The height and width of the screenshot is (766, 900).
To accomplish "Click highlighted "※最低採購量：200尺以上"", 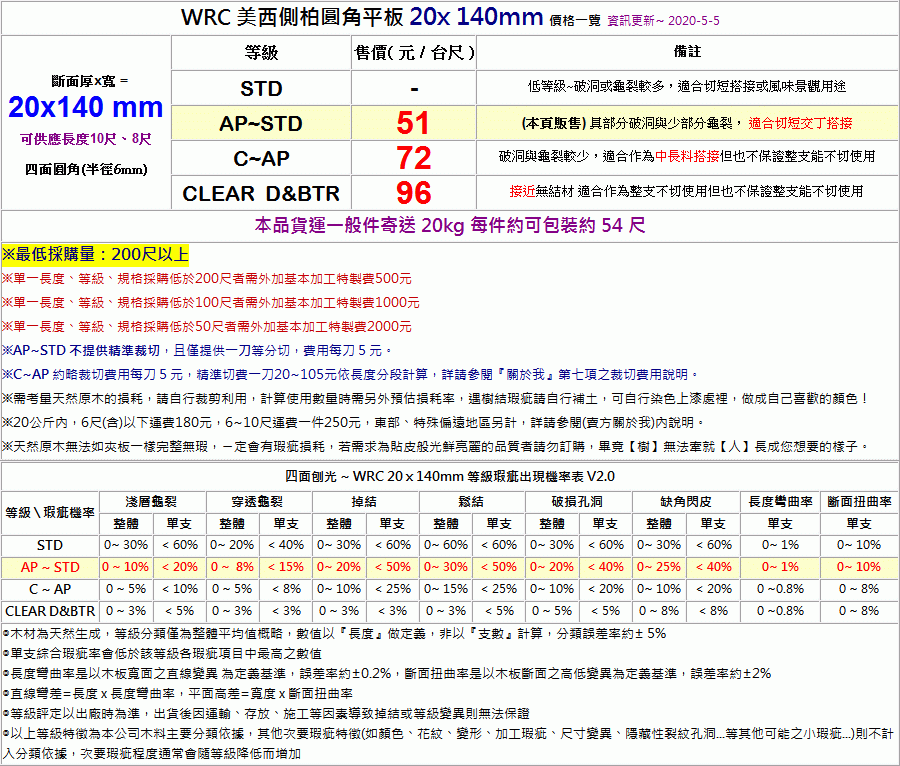I will click(x=95, y=254).
